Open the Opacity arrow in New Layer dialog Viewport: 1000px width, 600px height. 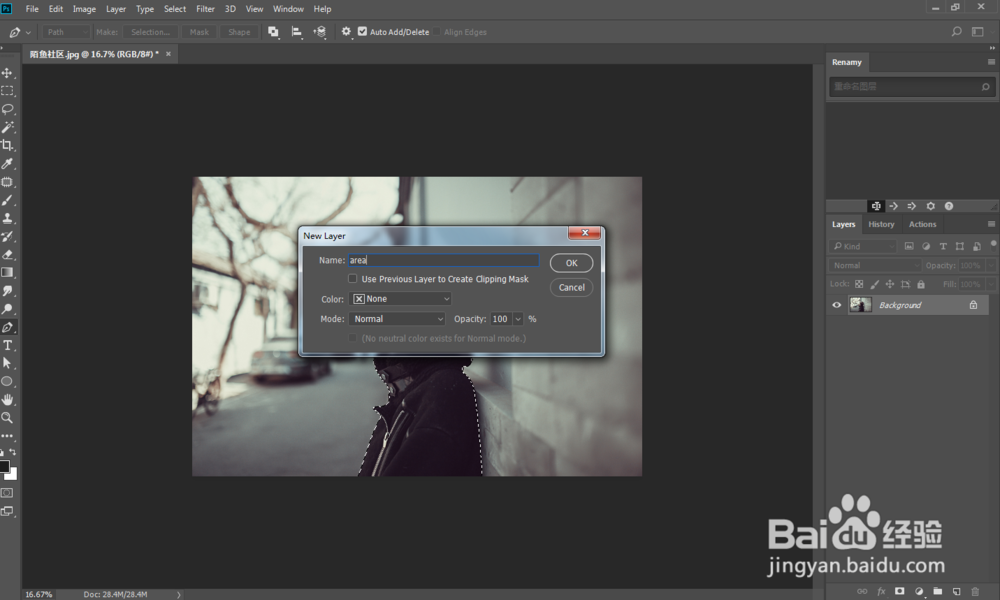pyautogui.click(x=518, y=319)
